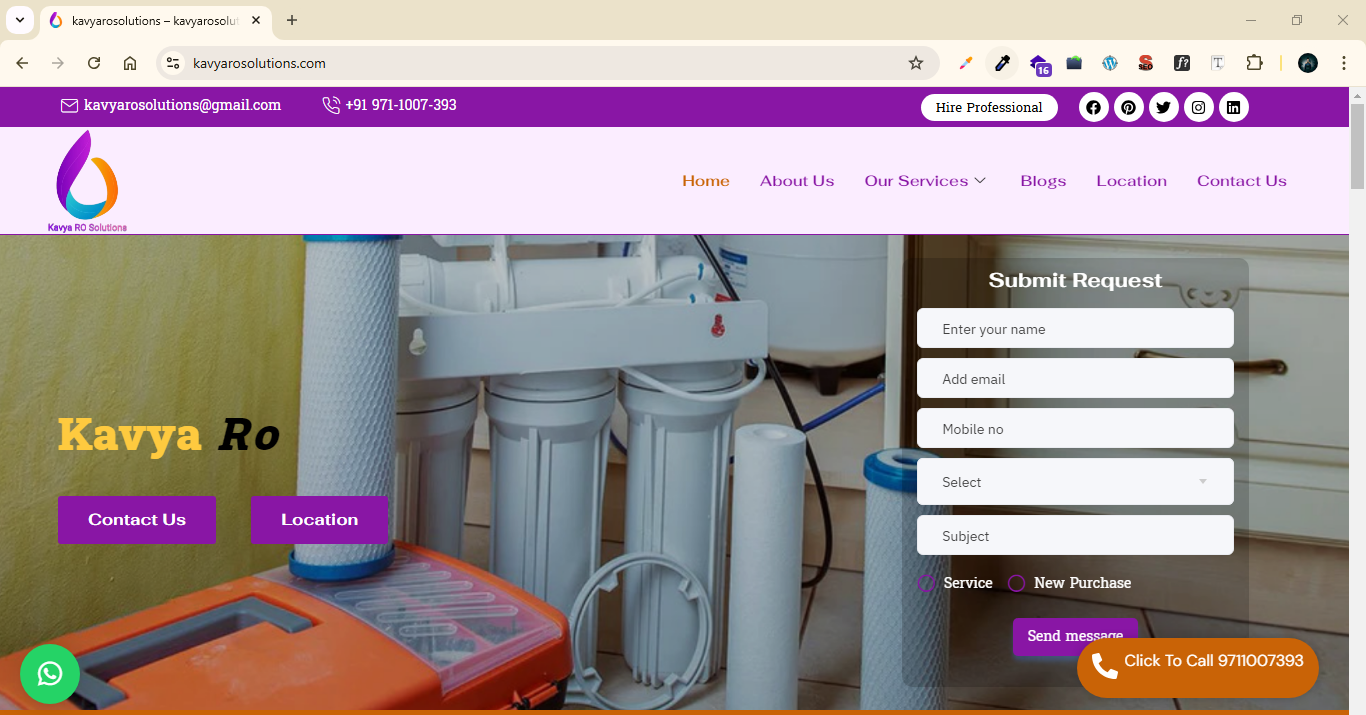Open the extension with badge 16

1039,64
